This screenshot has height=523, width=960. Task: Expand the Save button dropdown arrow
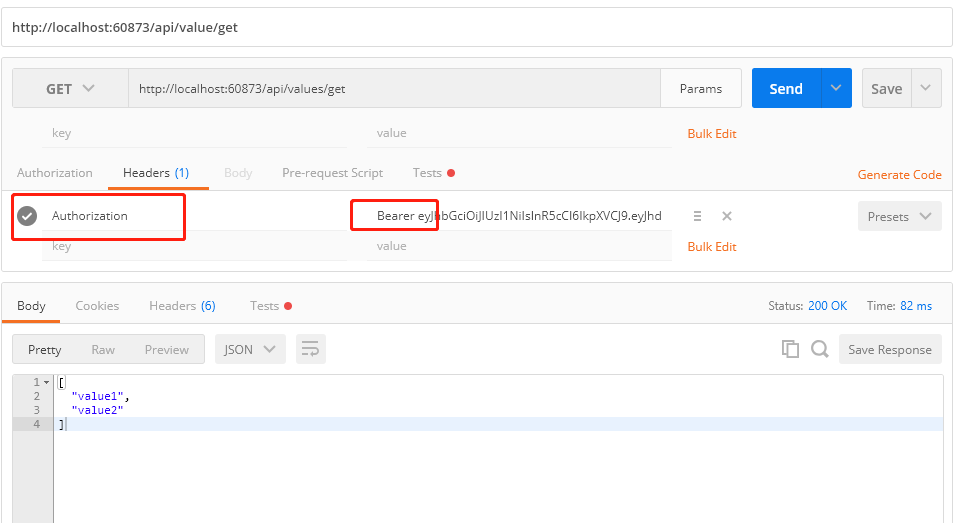pos(926,88)
